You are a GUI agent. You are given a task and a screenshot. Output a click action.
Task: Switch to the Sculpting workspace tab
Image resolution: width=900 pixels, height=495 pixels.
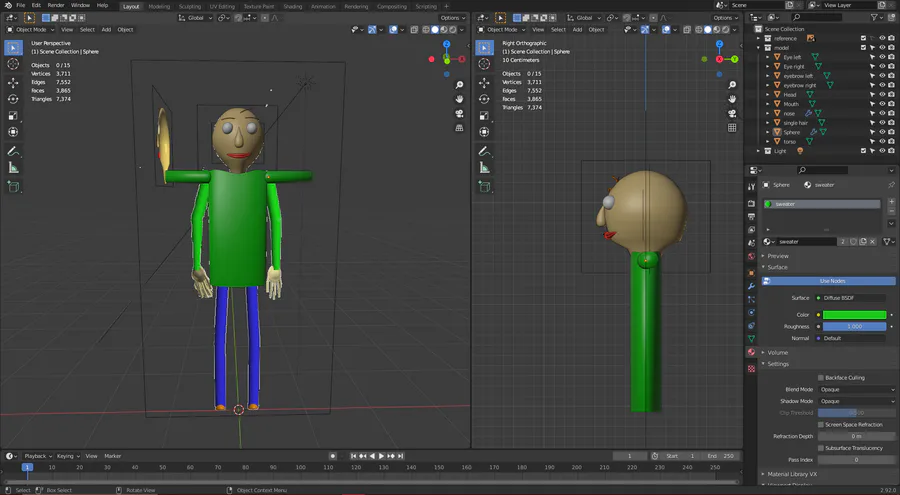click(189, 6)
